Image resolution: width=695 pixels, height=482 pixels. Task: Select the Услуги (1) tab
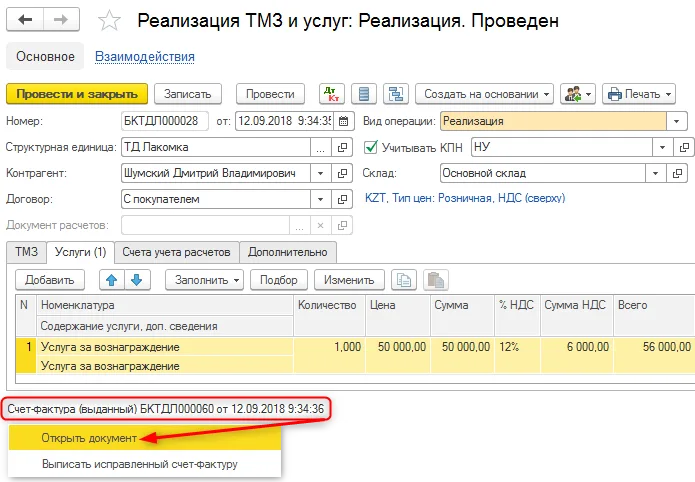80,252
